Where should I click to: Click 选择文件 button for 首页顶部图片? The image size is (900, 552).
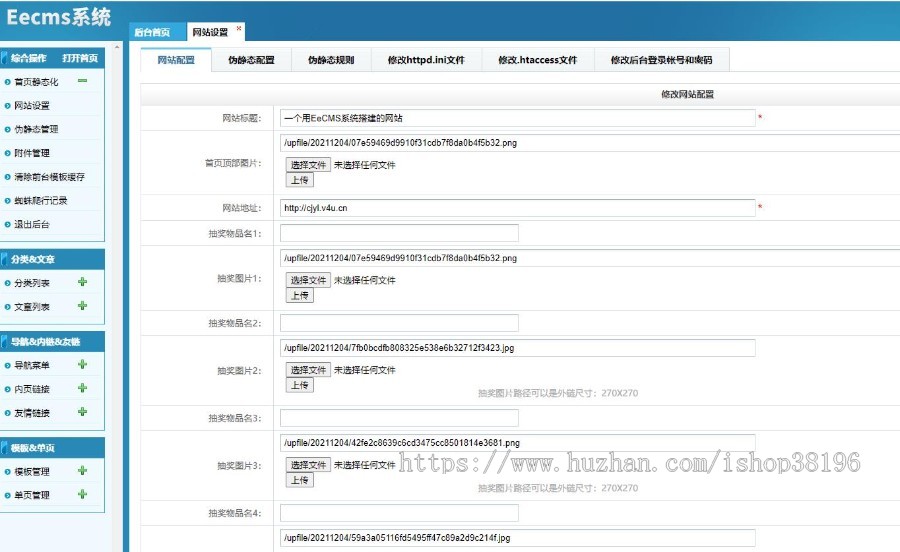tap(308, 165)
